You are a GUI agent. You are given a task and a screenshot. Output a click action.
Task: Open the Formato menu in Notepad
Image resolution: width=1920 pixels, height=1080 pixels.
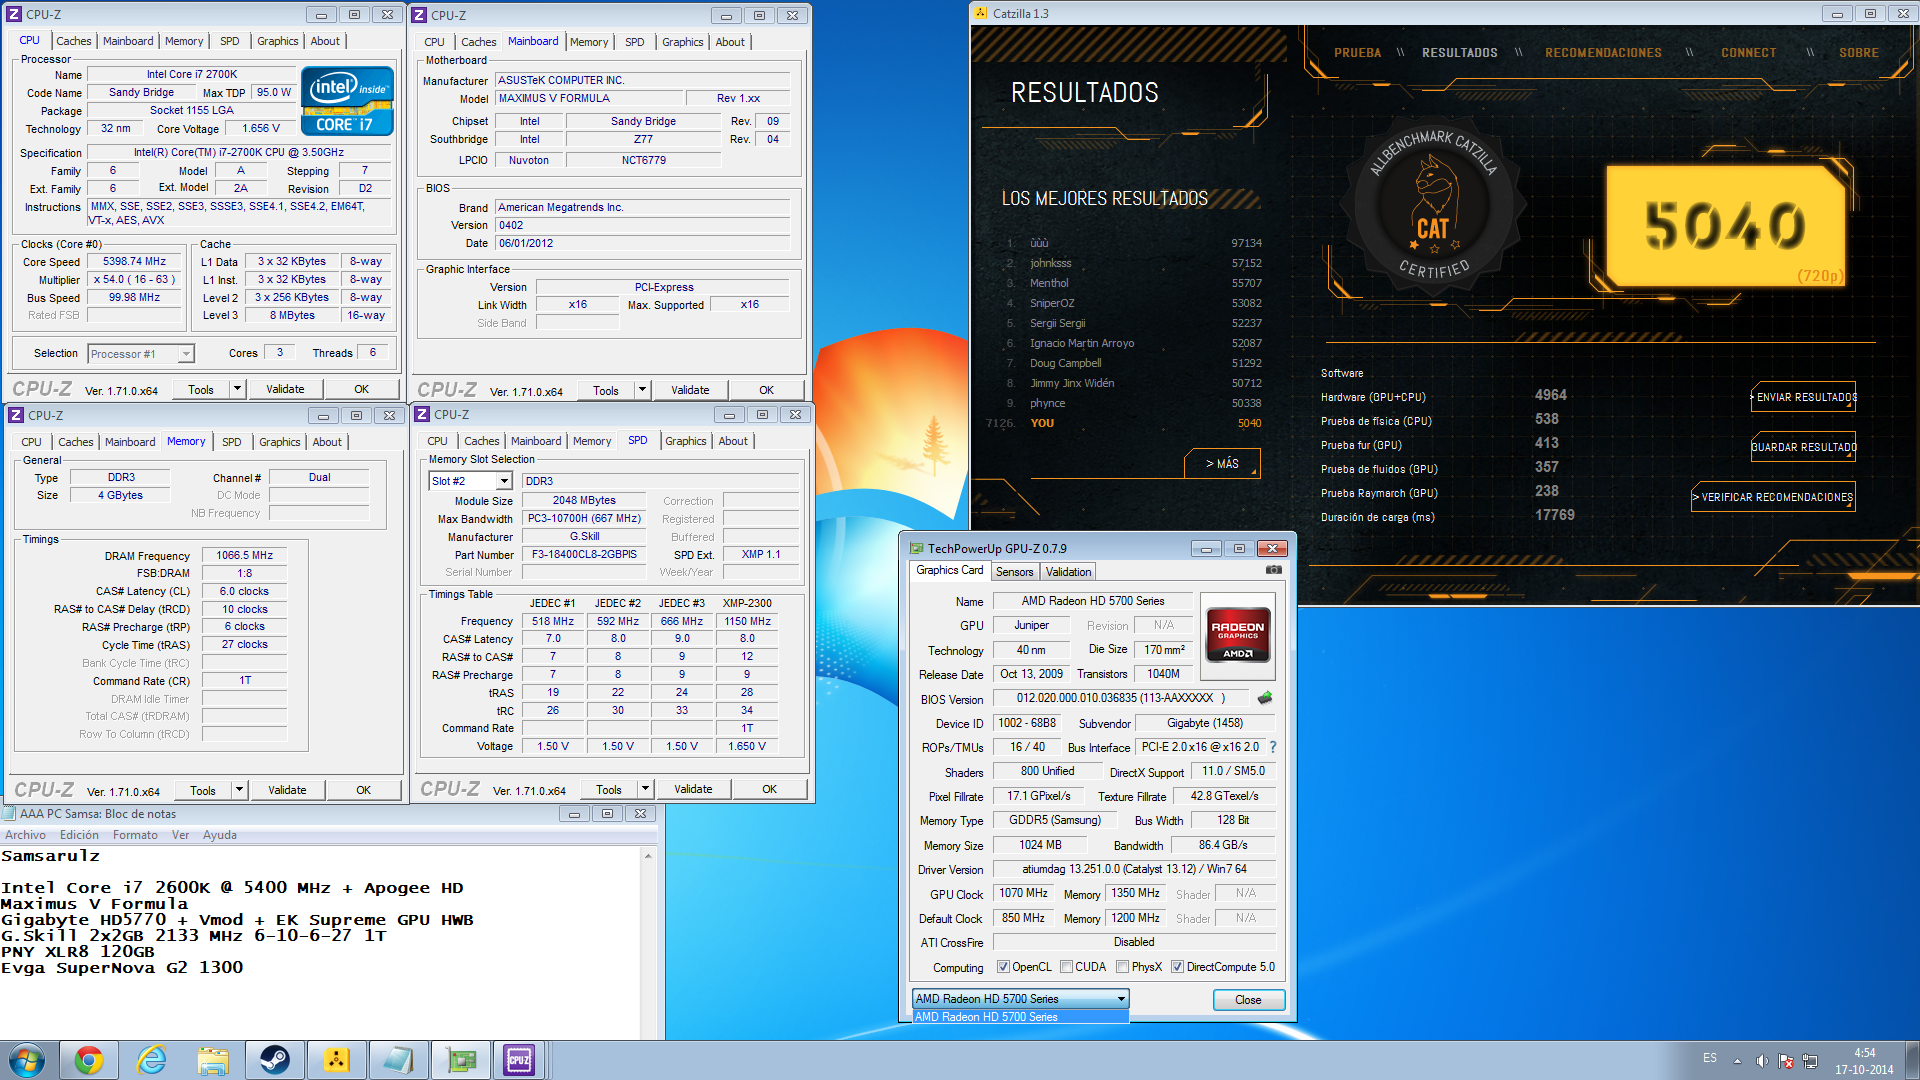tap(135, 835)
